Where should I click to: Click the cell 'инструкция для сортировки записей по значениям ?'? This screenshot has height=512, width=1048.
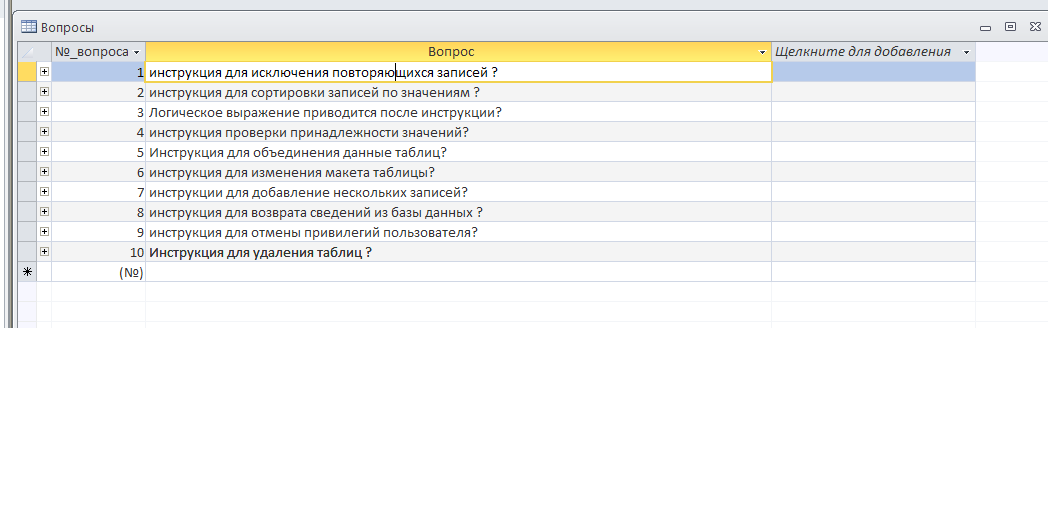pos(458,92)
